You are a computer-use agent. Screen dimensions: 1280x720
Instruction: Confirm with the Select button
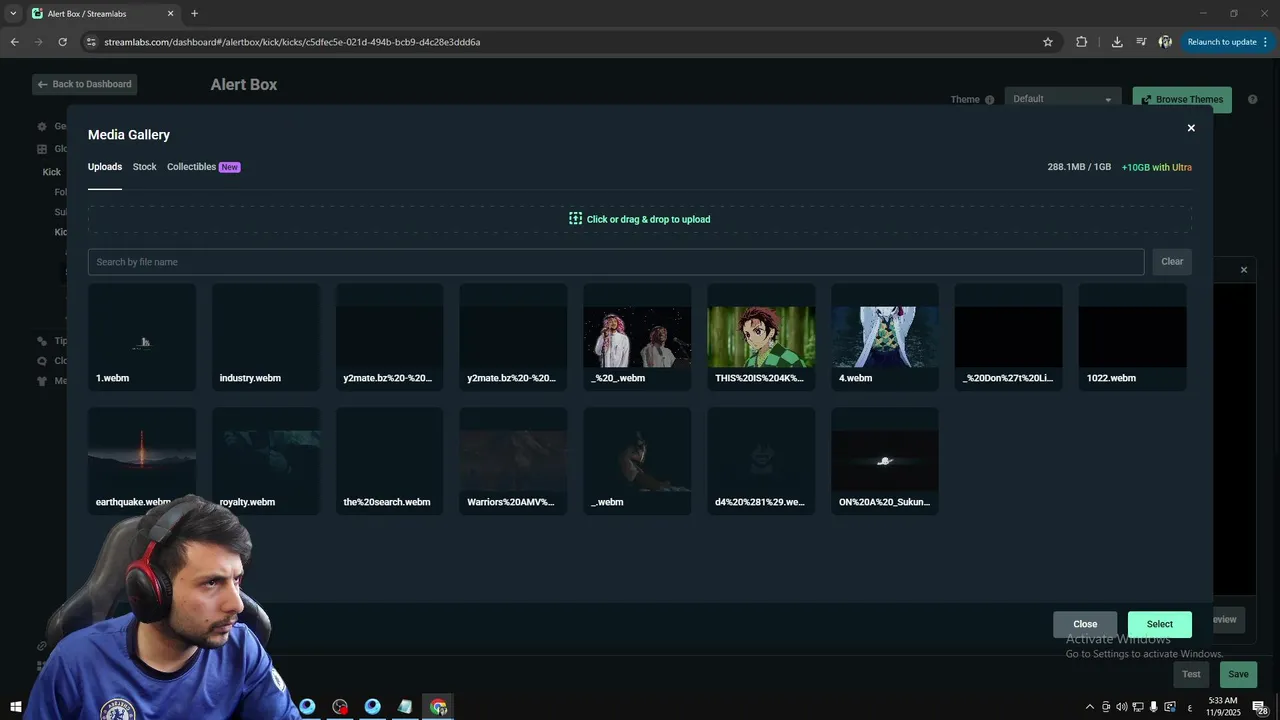pyautogui.click(x=1160, y=624)
